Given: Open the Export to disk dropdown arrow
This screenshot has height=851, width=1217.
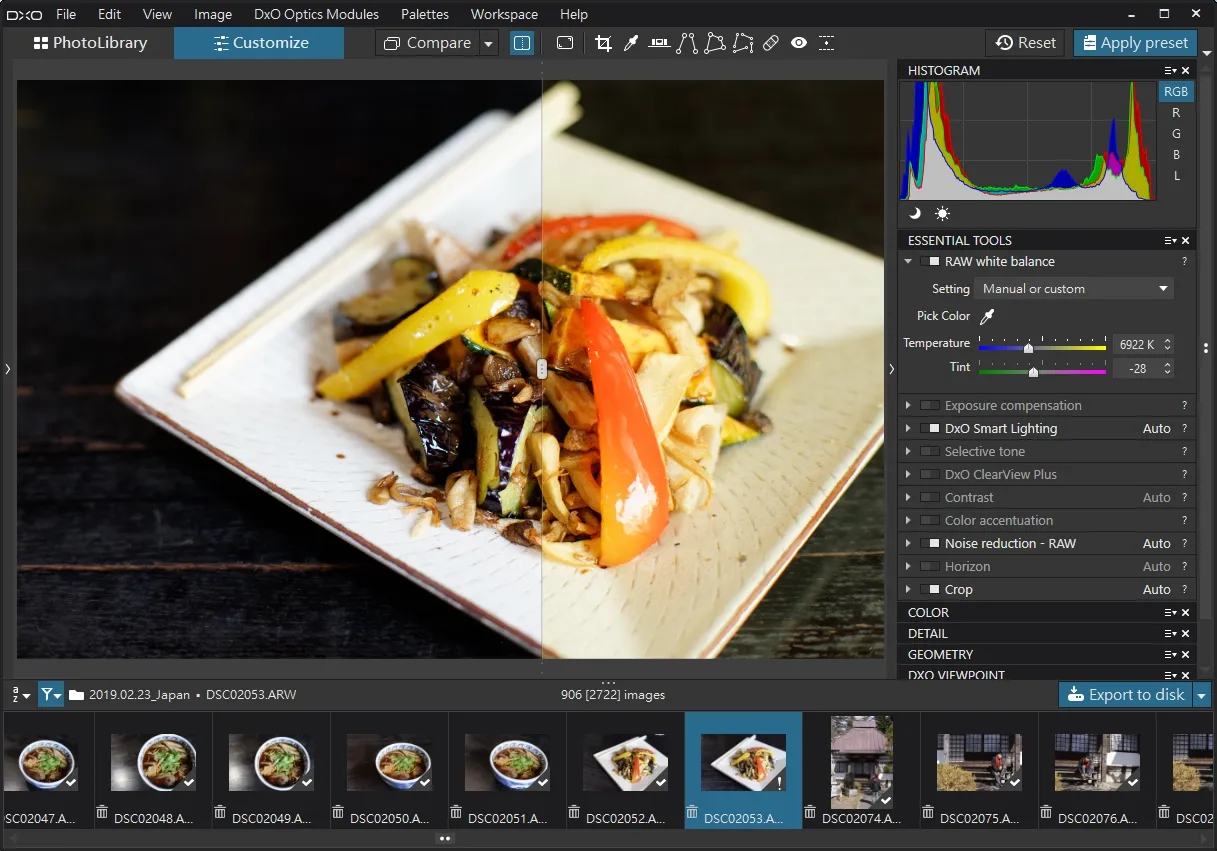Looking at the screenshot, I should 1202,695.
